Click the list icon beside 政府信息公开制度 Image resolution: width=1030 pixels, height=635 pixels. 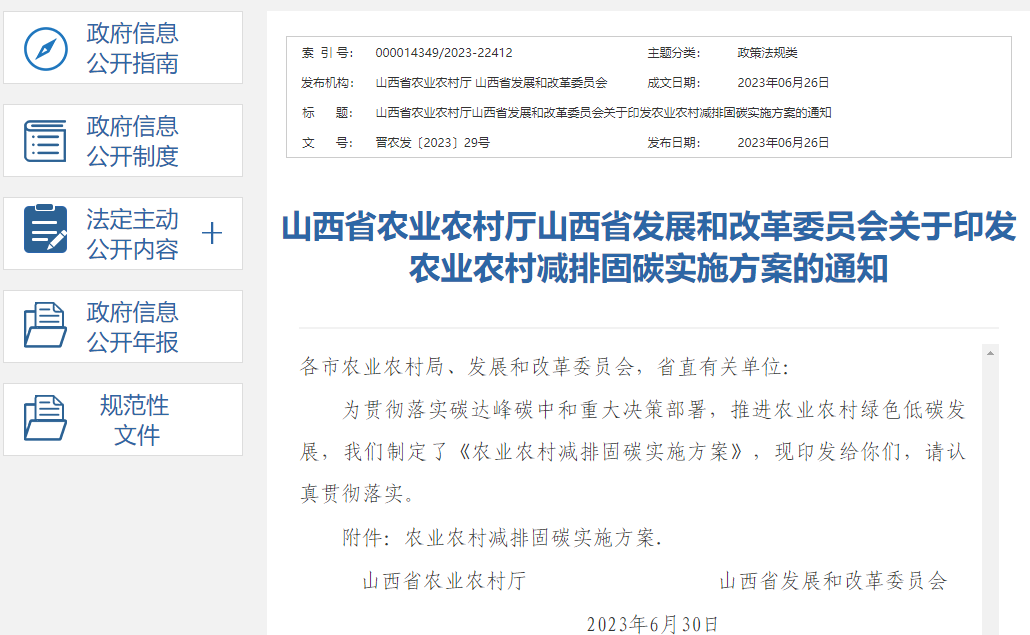(45, 141)
